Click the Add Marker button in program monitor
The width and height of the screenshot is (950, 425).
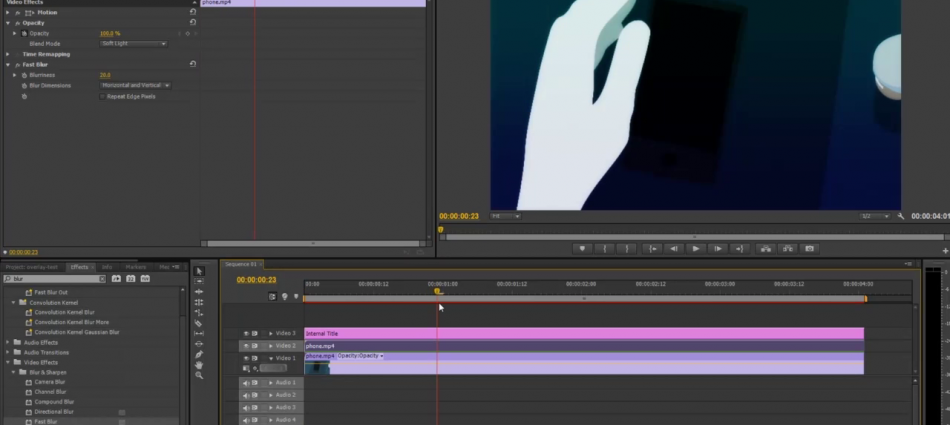583,248
